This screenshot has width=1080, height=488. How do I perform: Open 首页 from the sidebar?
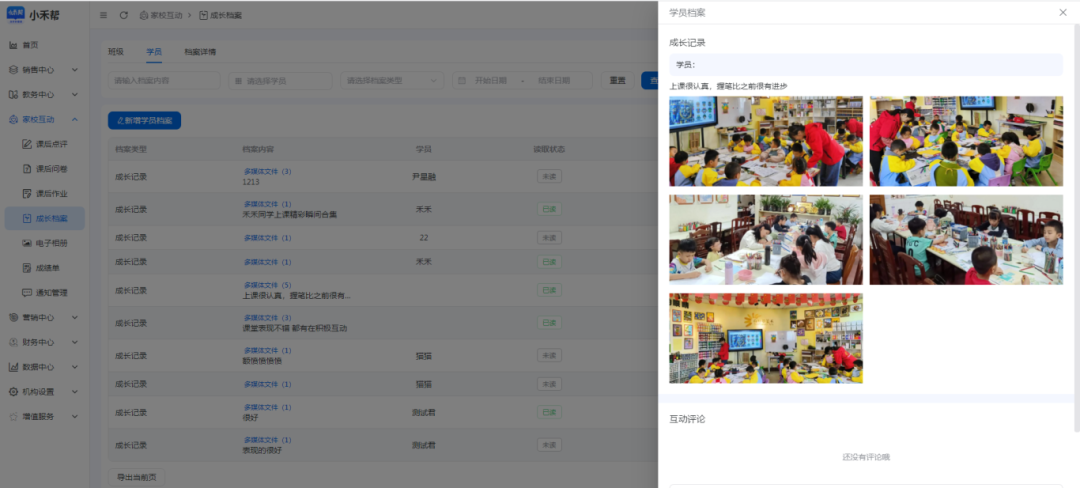pos(30,45)
